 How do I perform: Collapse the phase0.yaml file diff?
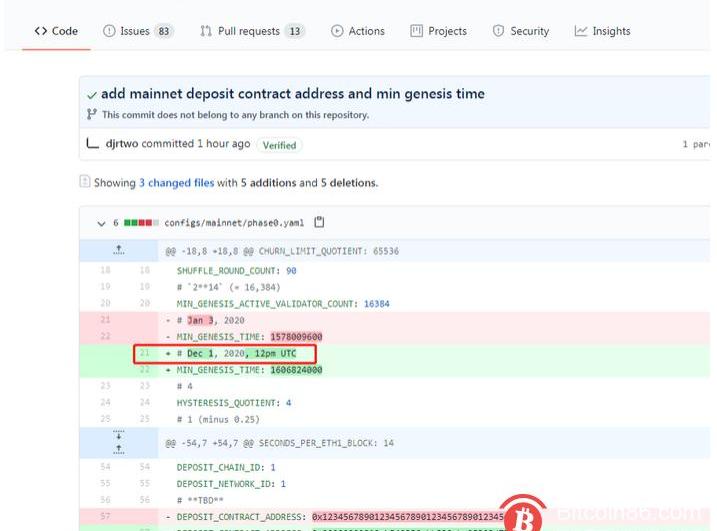[101, 223]
